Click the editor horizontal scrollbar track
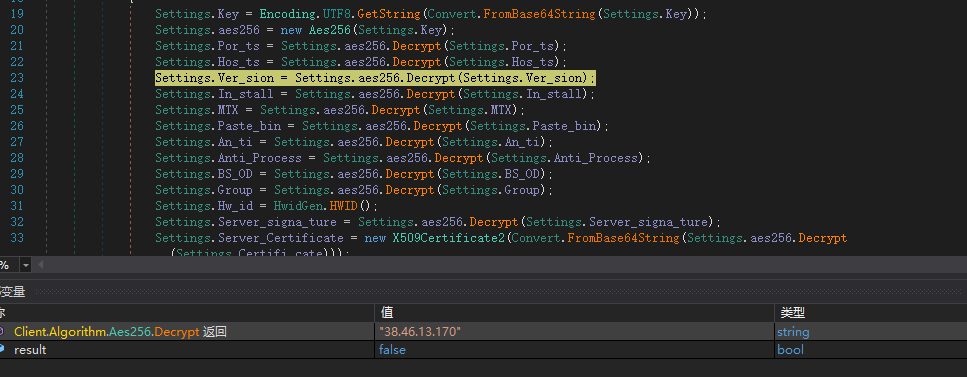 (x=506, y=265)
